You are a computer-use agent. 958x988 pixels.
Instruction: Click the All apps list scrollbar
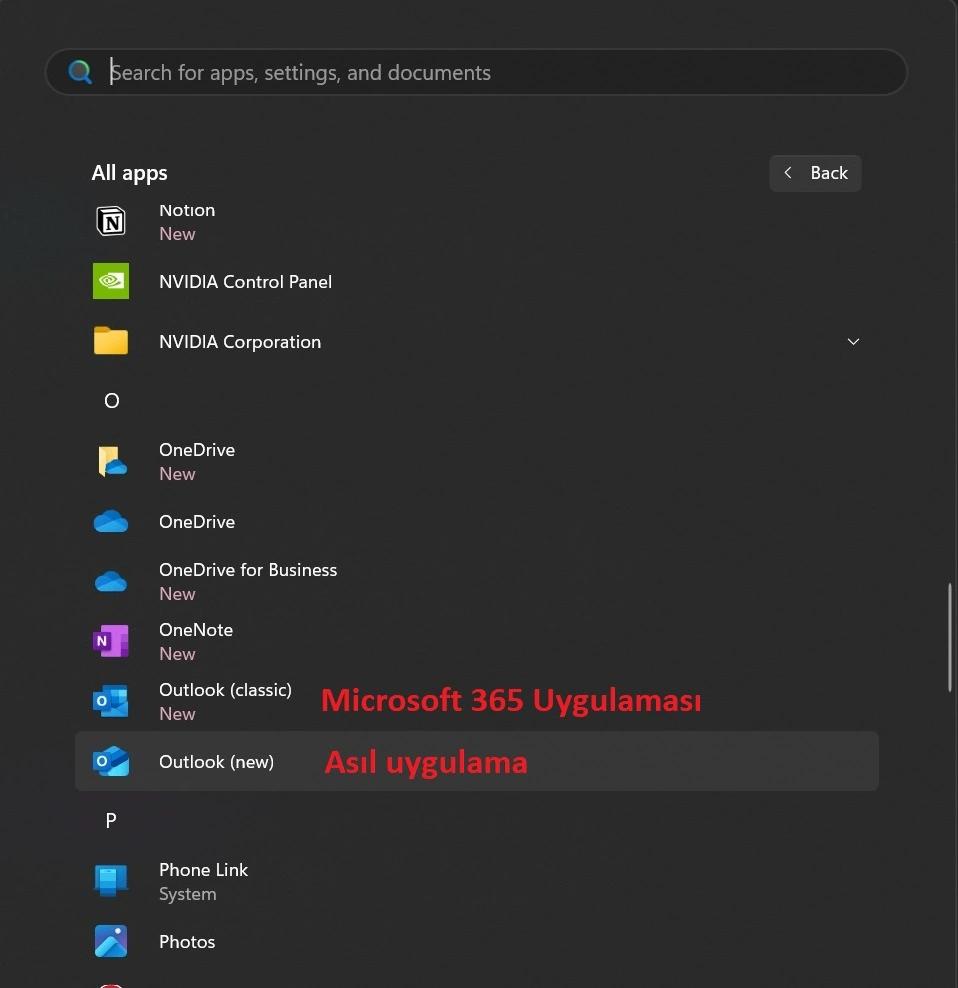[x=949, y=638]
